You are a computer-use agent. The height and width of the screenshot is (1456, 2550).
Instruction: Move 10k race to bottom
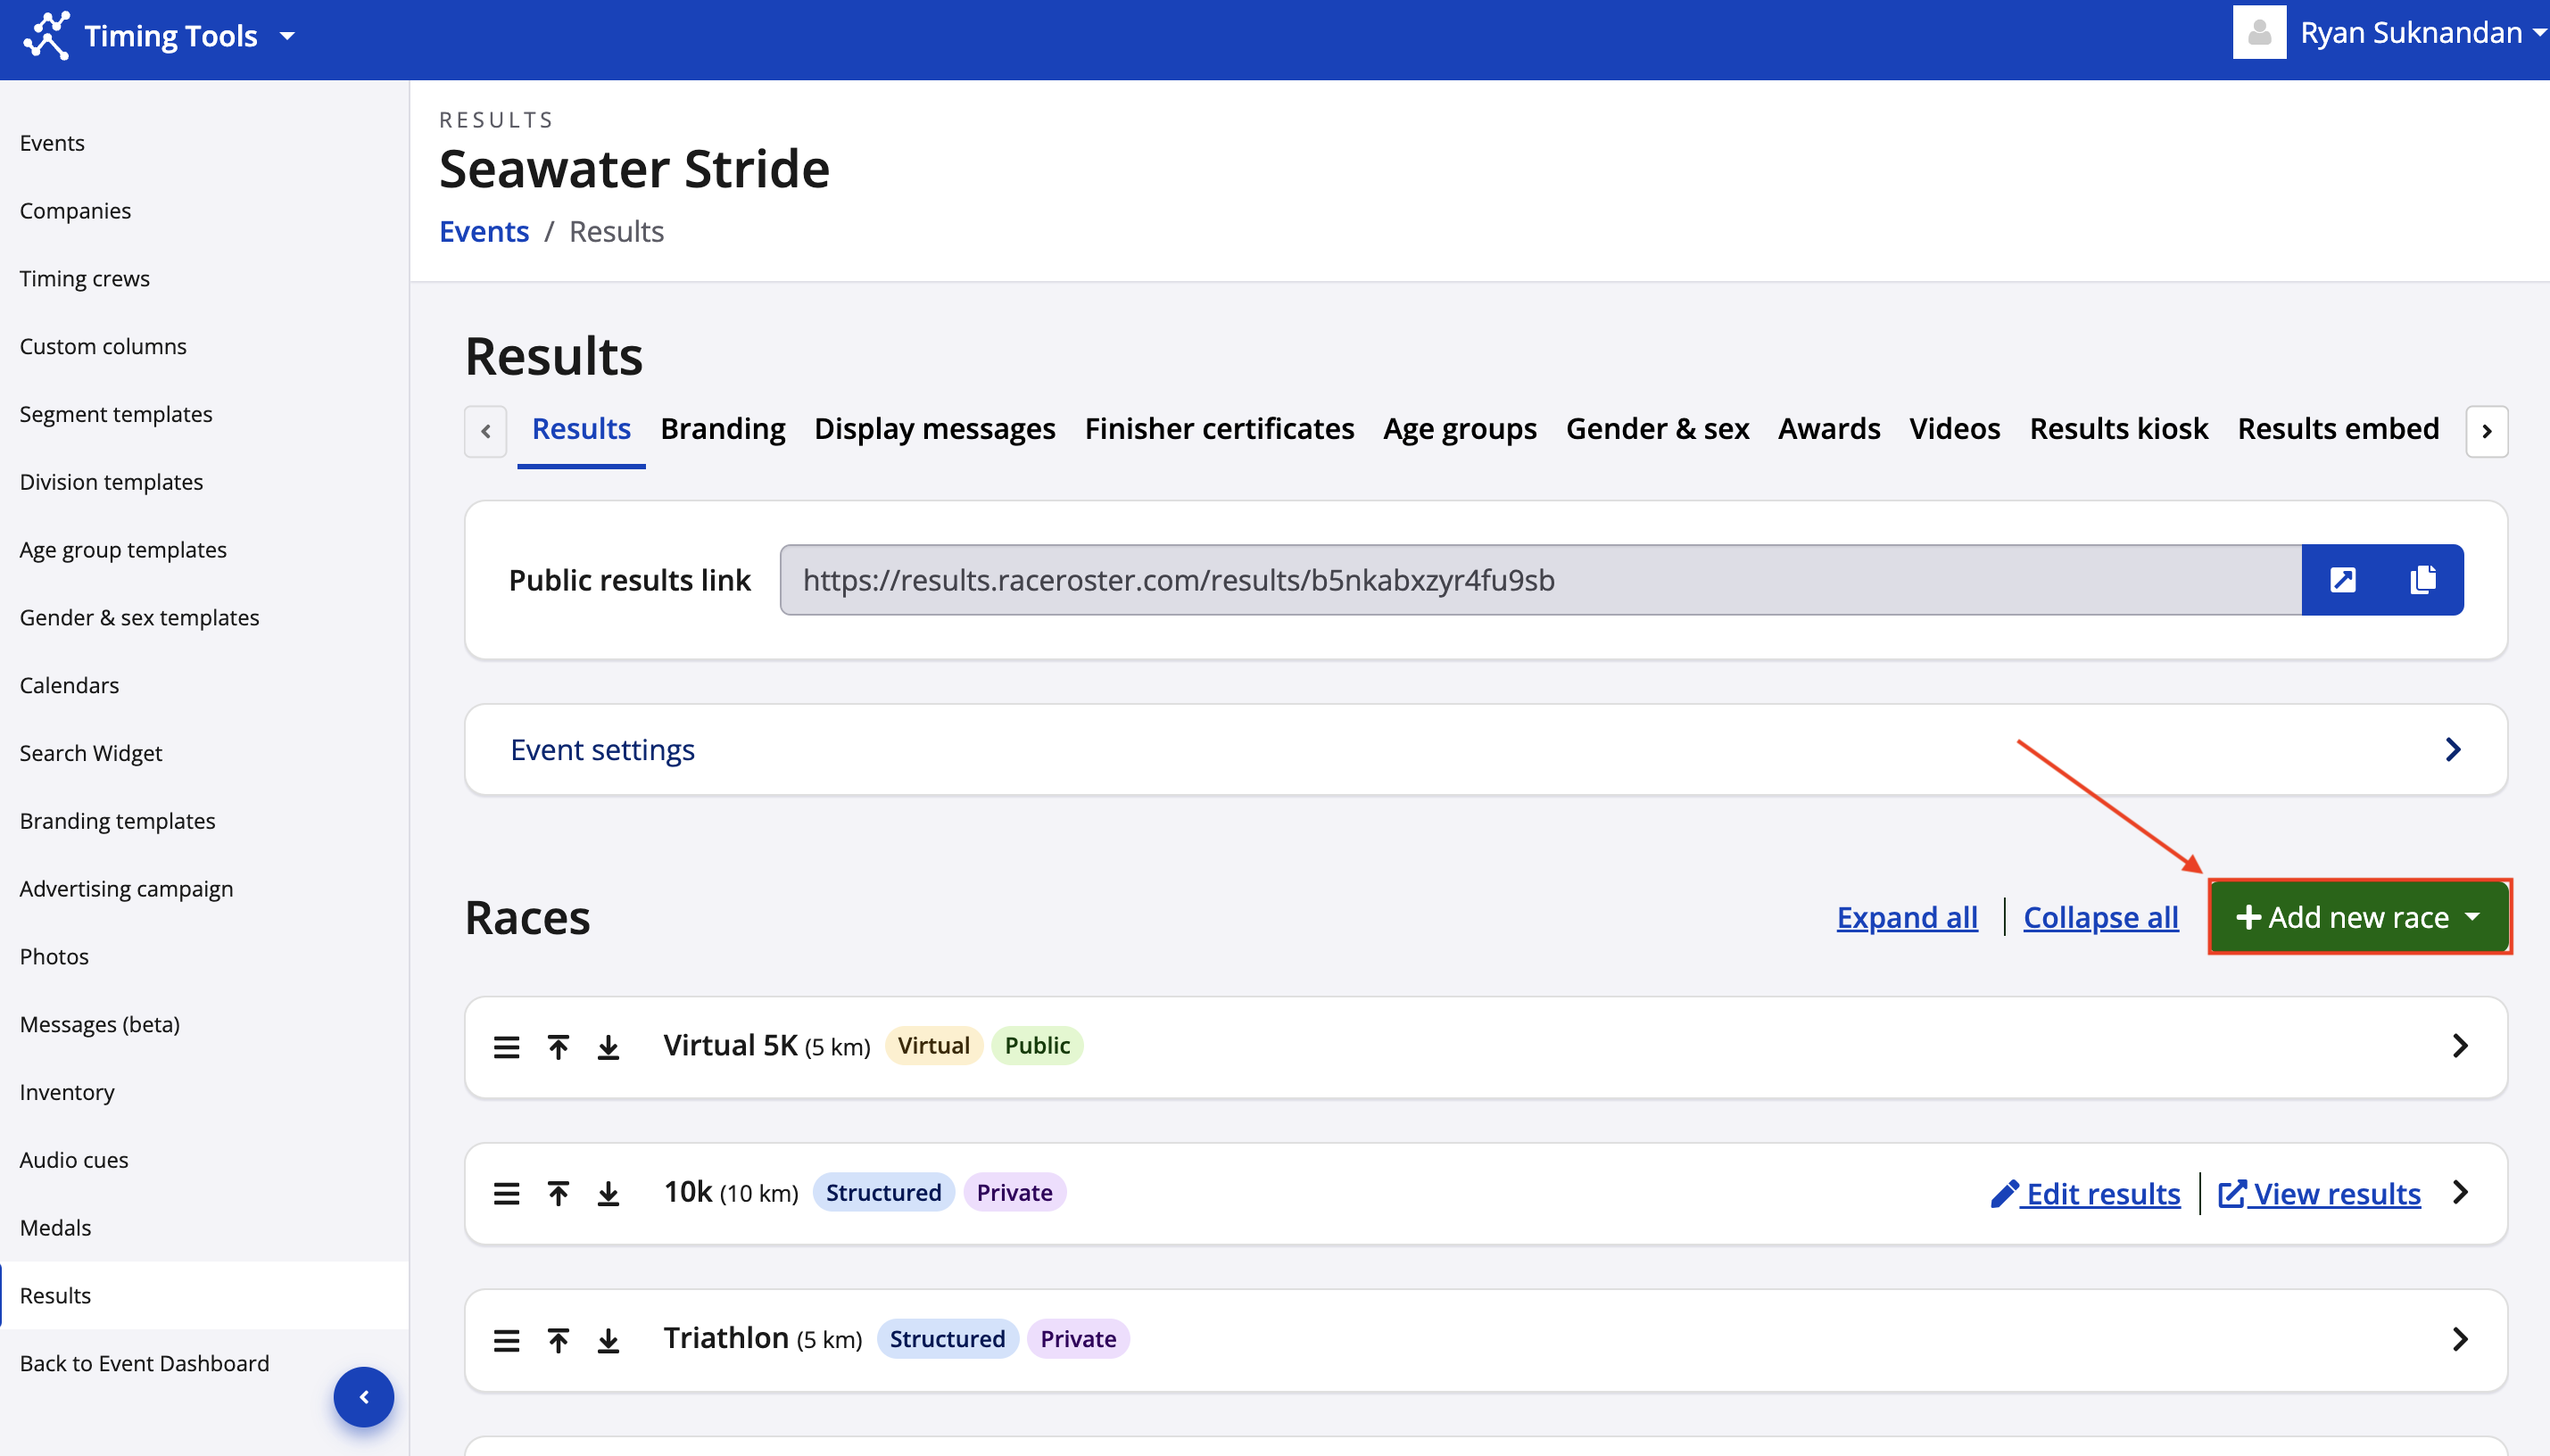608,1193
